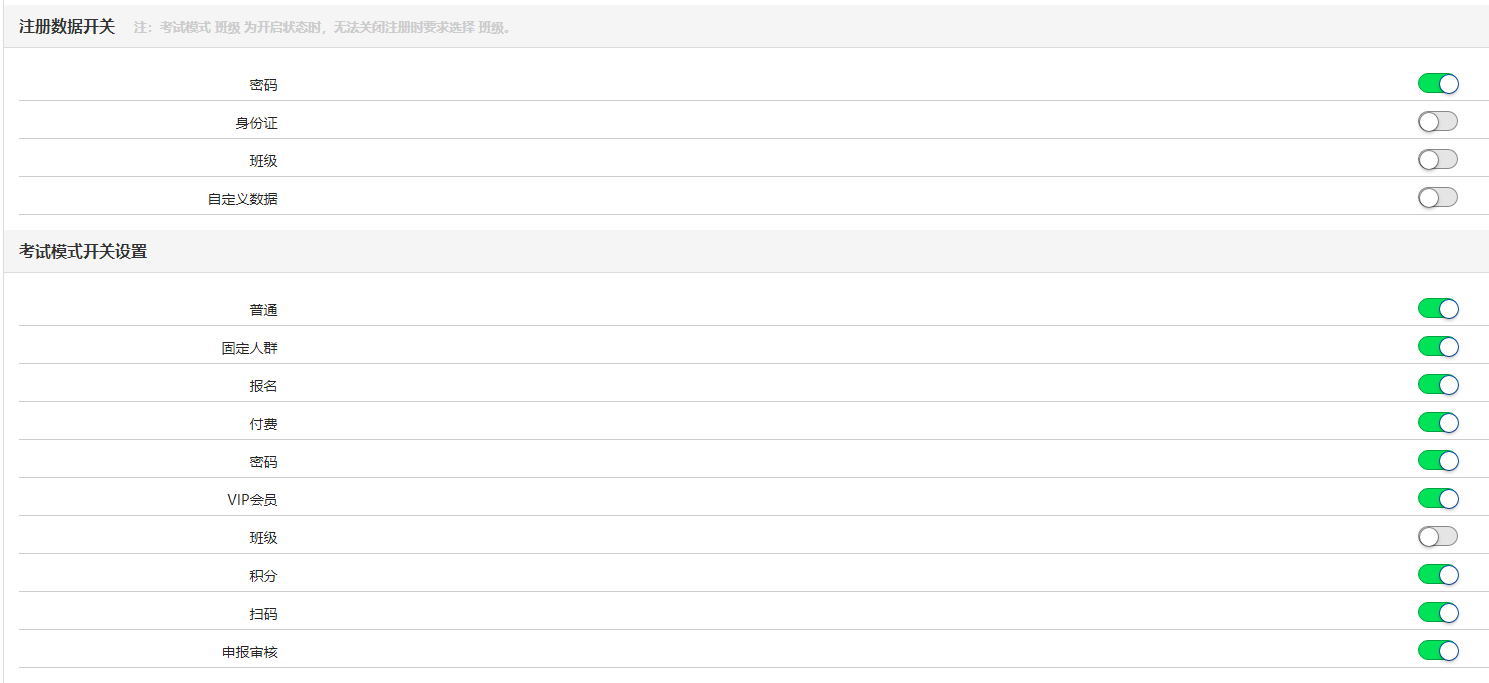Viewport: 1489px width, 683px height.
Task: Turn on the 自定义数据 switch
Action: point(1438,198)
